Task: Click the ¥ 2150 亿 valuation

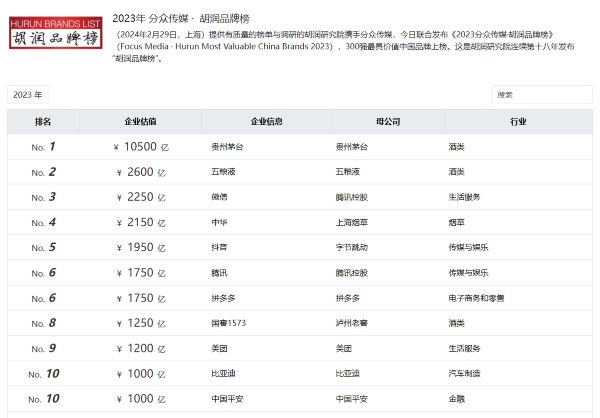Action: 140,222
